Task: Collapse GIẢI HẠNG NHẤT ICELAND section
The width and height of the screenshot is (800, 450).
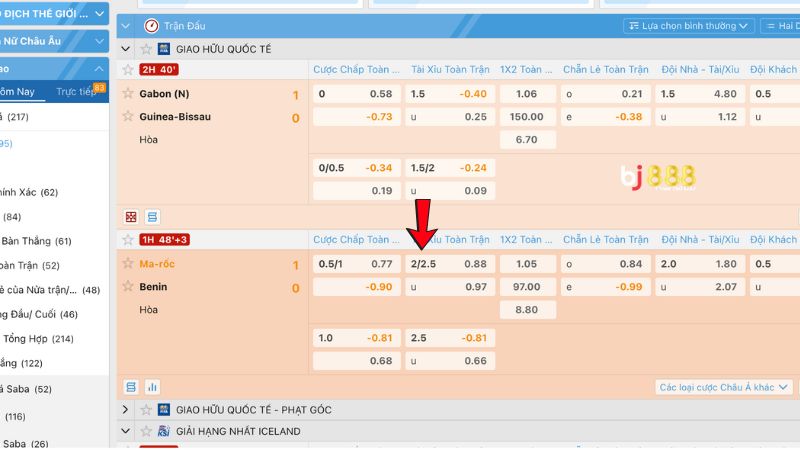Action: [x=126, y=431]
